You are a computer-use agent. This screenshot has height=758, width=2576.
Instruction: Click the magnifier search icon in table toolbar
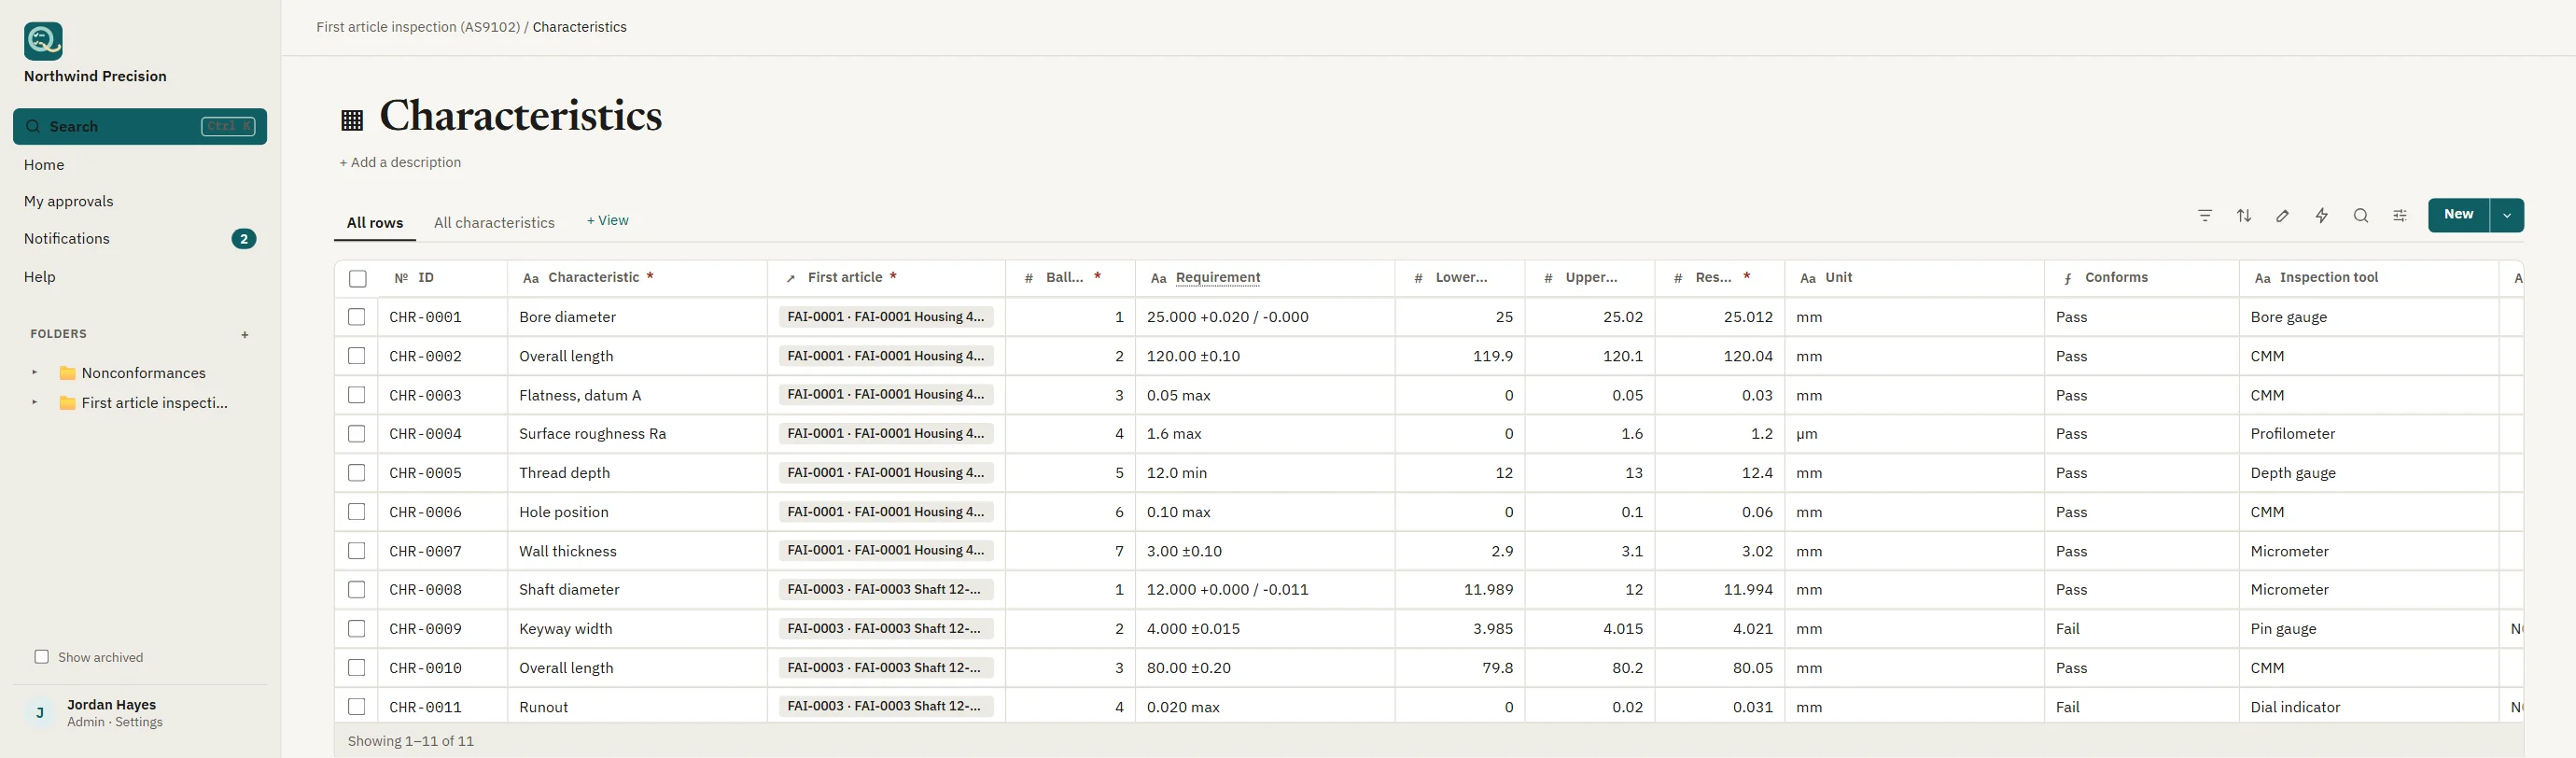(x=2361, y=215)
